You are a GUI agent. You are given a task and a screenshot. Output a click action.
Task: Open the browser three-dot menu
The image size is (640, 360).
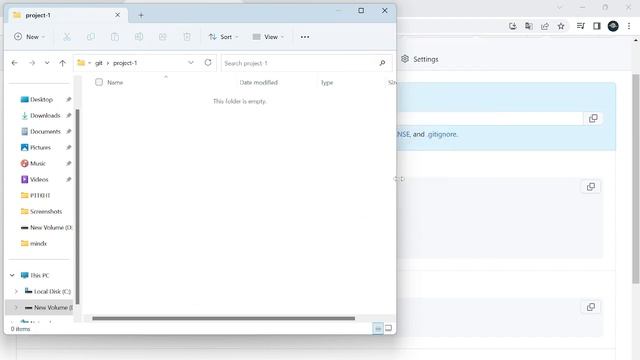click(x=629, y=26)
